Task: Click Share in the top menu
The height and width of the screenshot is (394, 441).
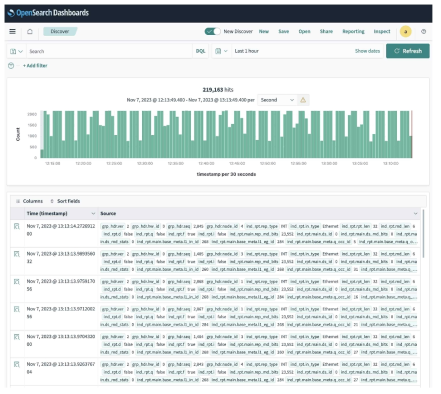Action: pyautogui.click(x=326, y=31)
